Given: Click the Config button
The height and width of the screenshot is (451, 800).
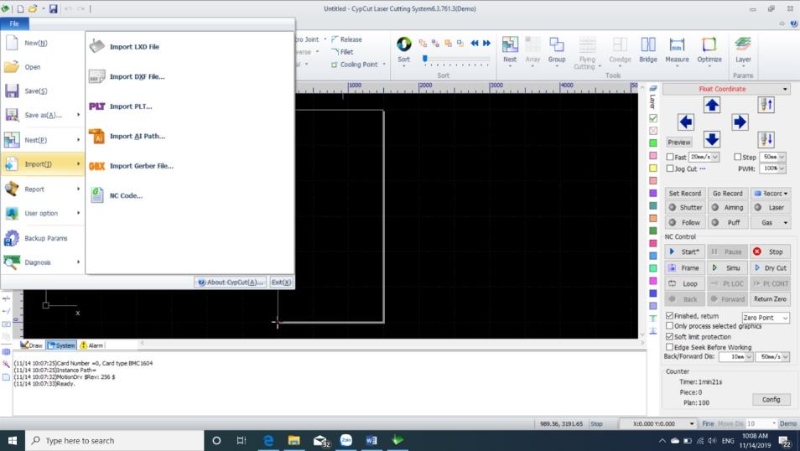Looking at the screenshot, I should click(770, 399).
